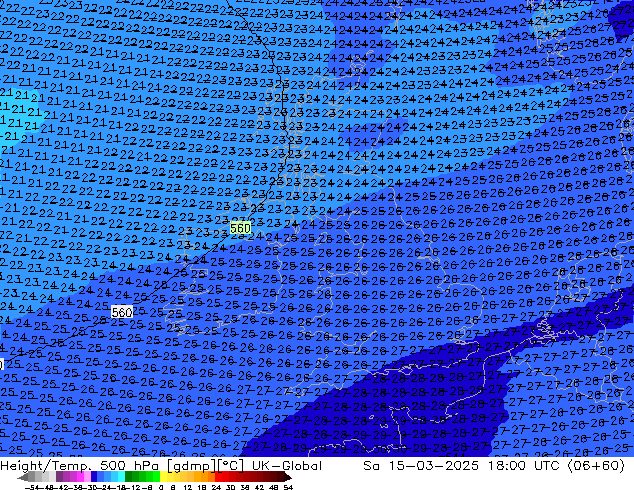Click the '0' label under the legend

coord(161,487)
